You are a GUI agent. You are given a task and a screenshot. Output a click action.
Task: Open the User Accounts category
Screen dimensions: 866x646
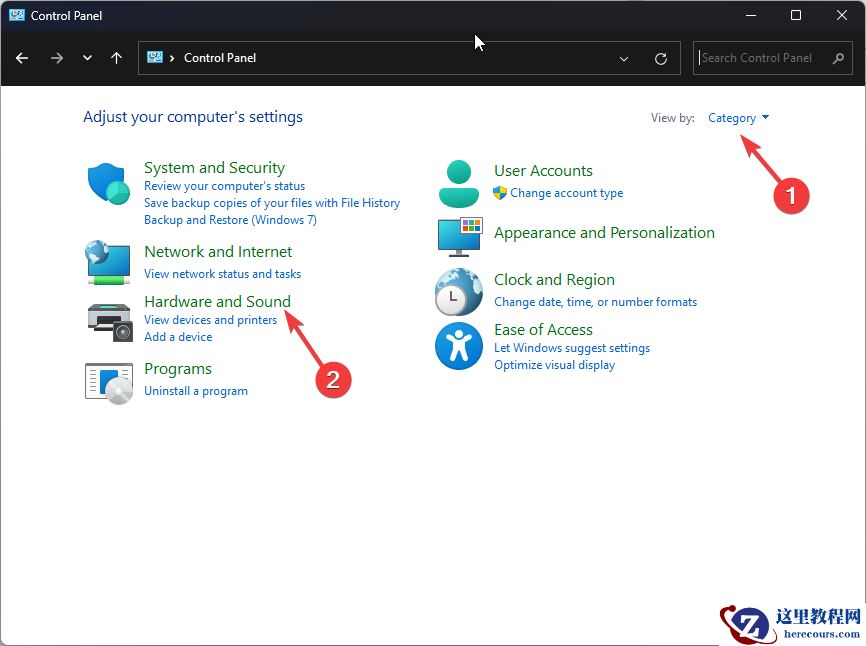(x=543, y=171)
